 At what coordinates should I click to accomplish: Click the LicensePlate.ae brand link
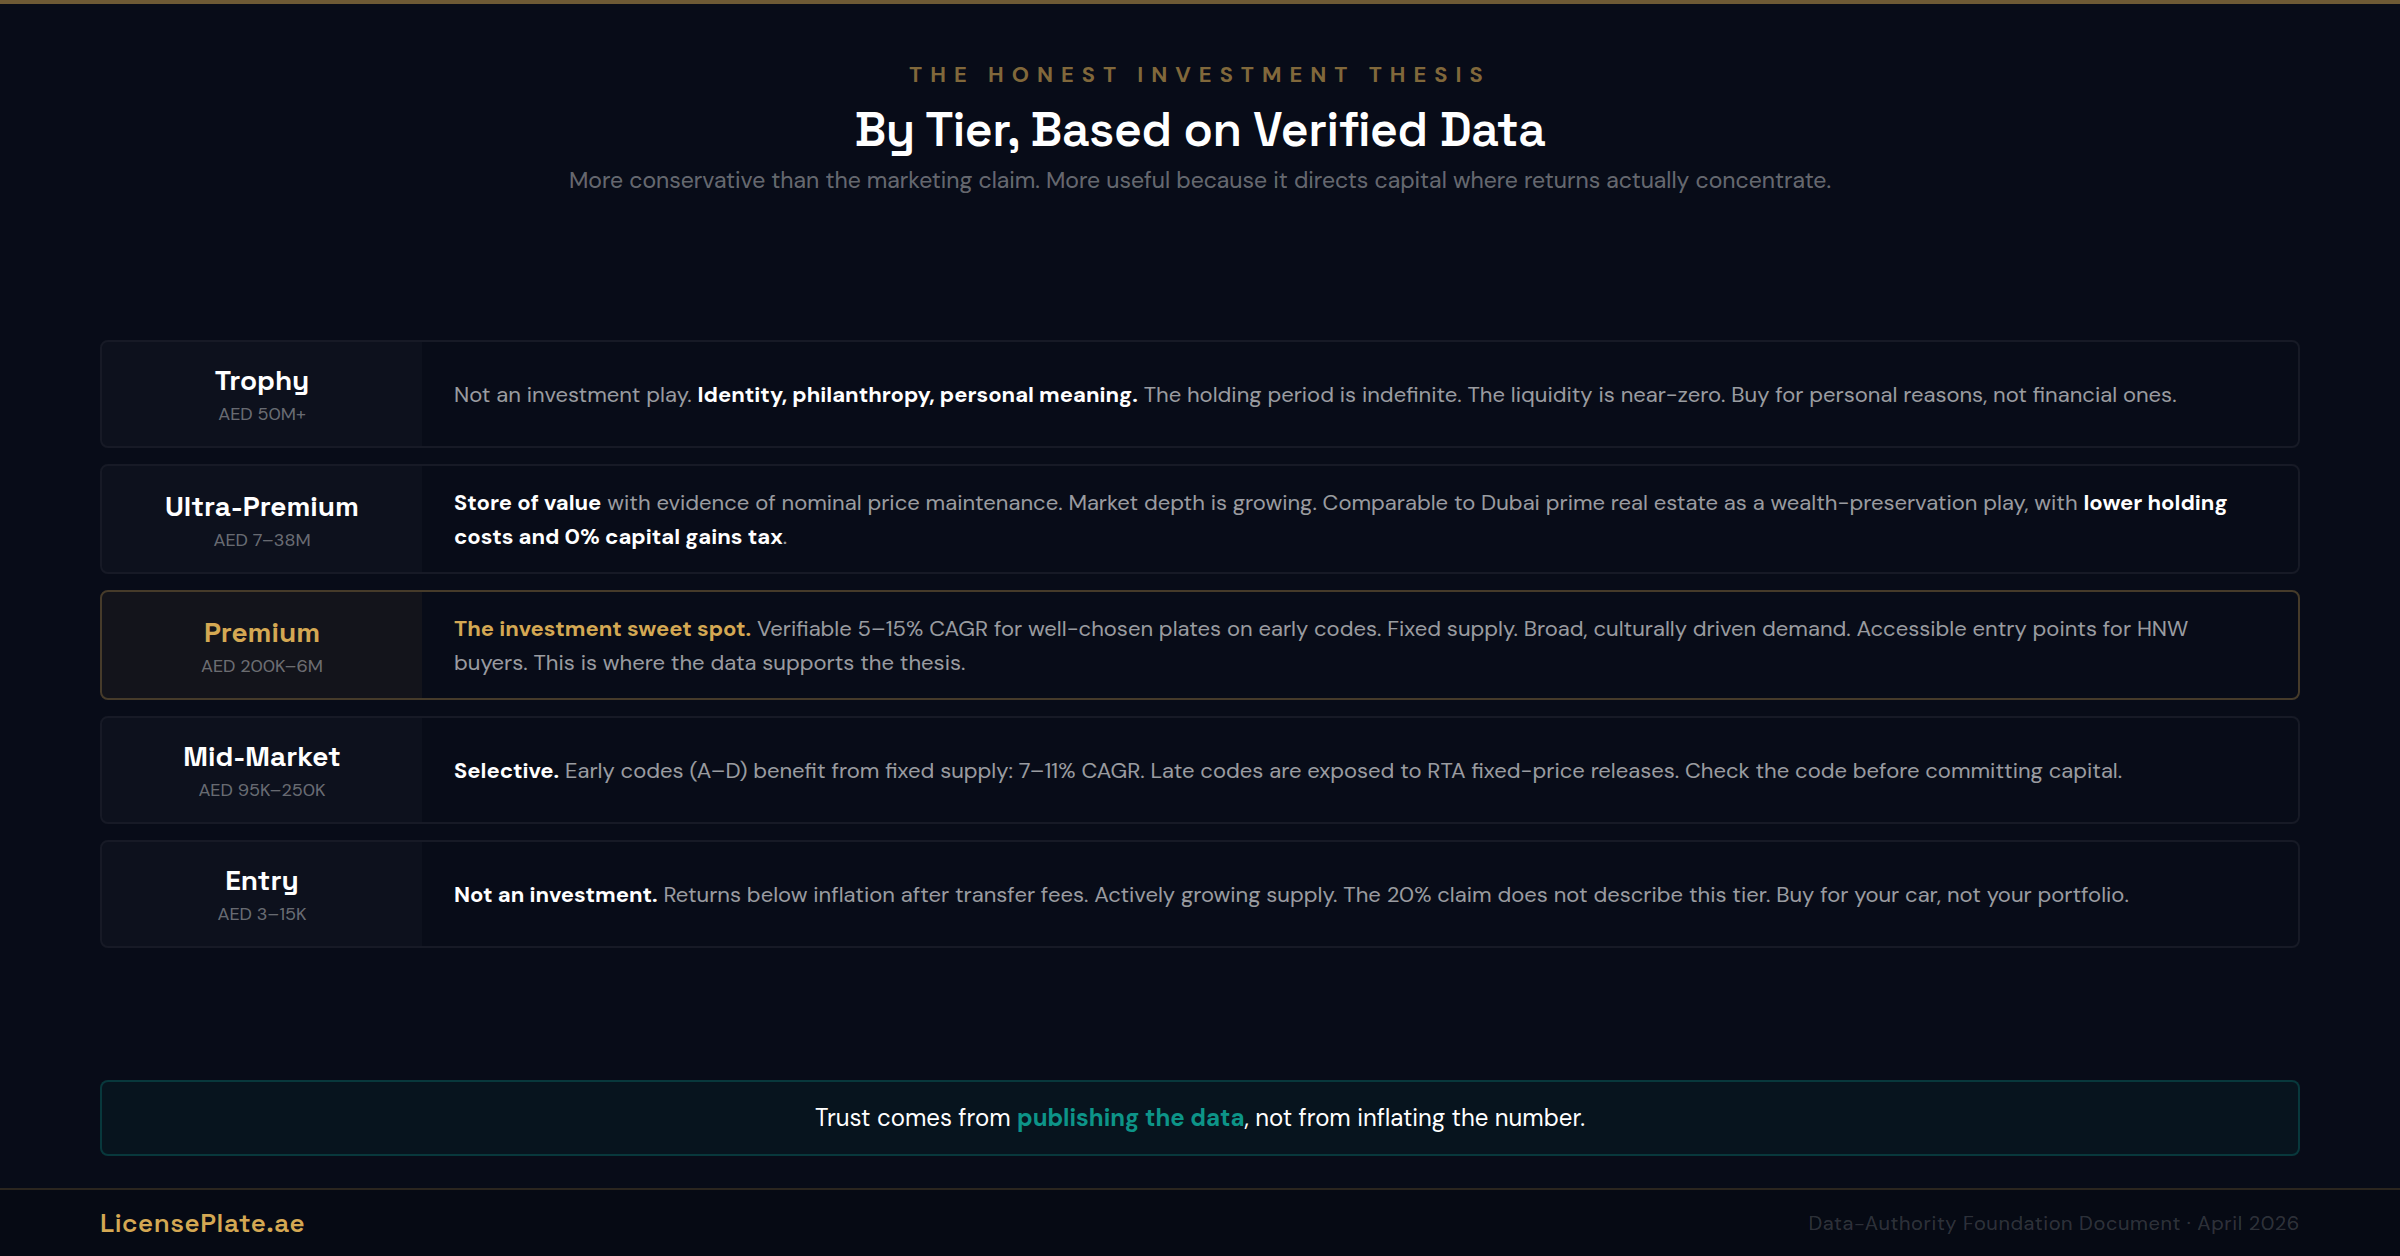tap(202, 1223)
